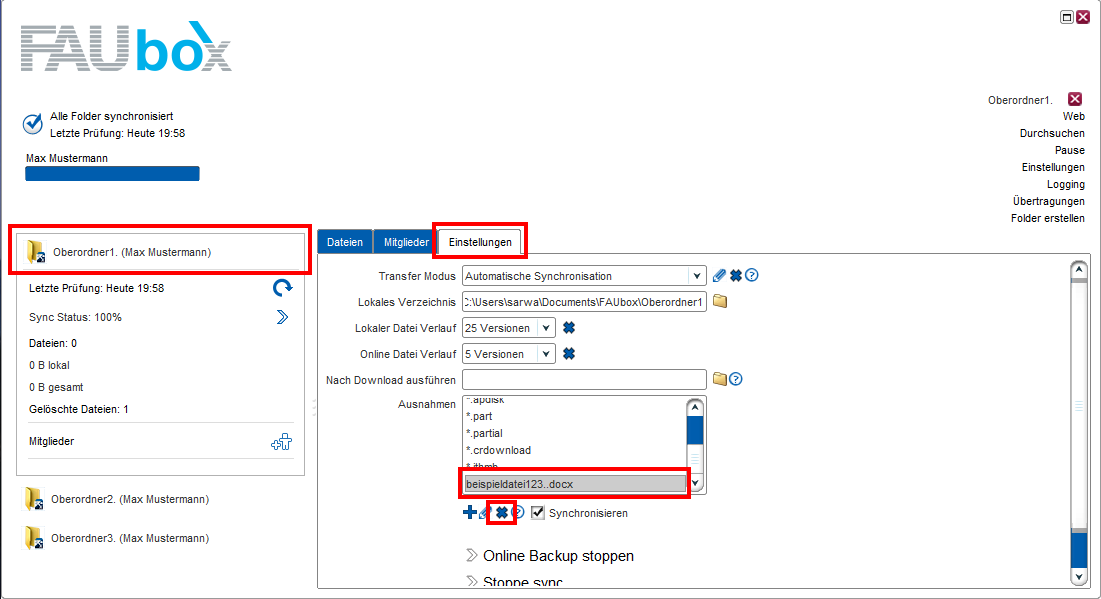Select the *.crdownload exception entry

(499, 450)
